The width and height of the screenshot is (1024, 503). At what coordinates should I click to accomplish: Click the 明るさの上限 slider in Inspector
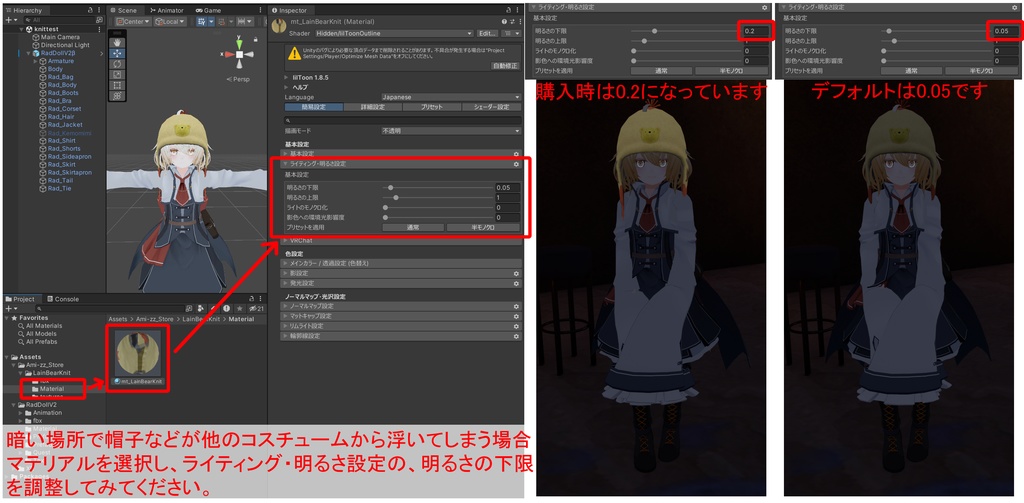(x=438, y=197)
